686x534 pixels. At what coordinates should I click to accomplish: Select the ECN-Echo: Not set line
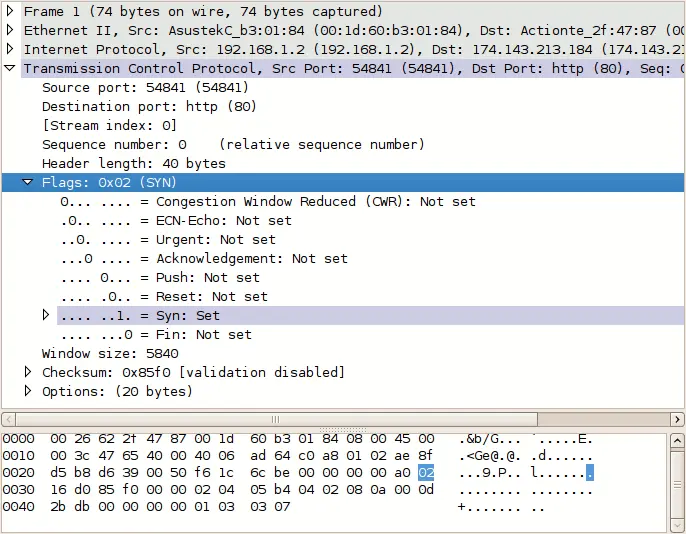(176, 220)
